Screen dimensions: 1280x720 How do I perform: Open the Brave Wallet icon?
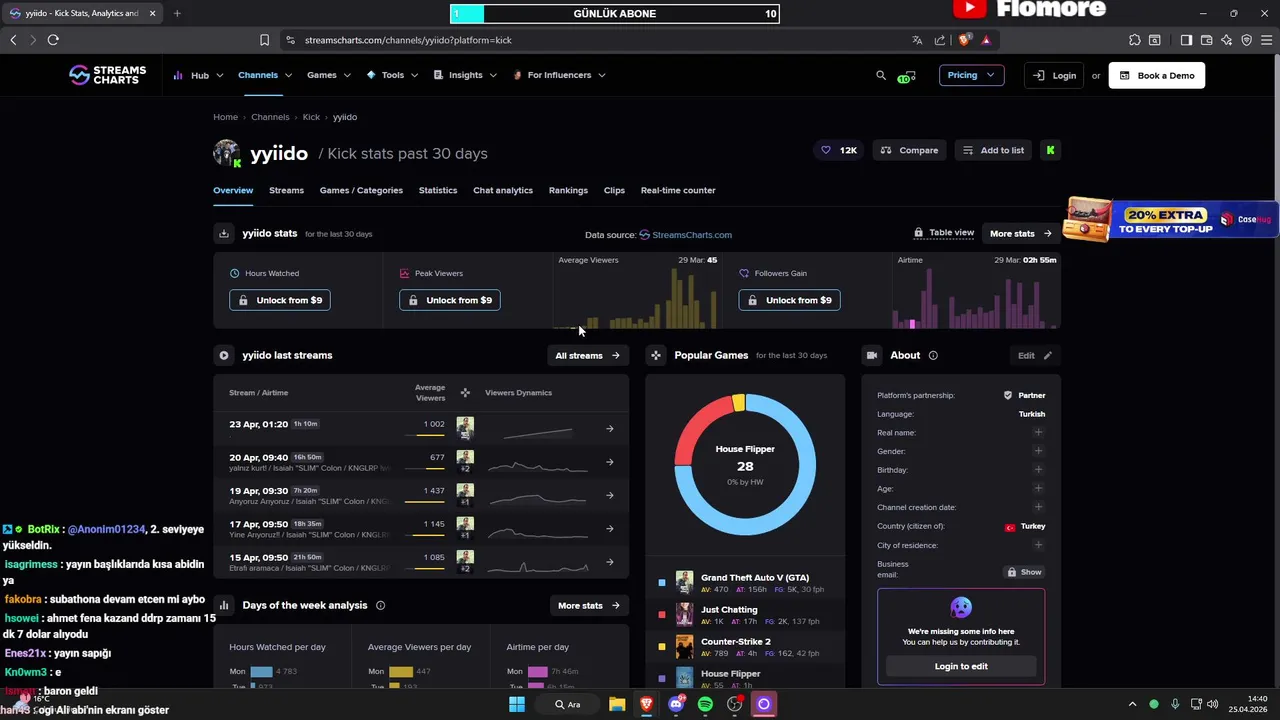(x=1206, y=40)
